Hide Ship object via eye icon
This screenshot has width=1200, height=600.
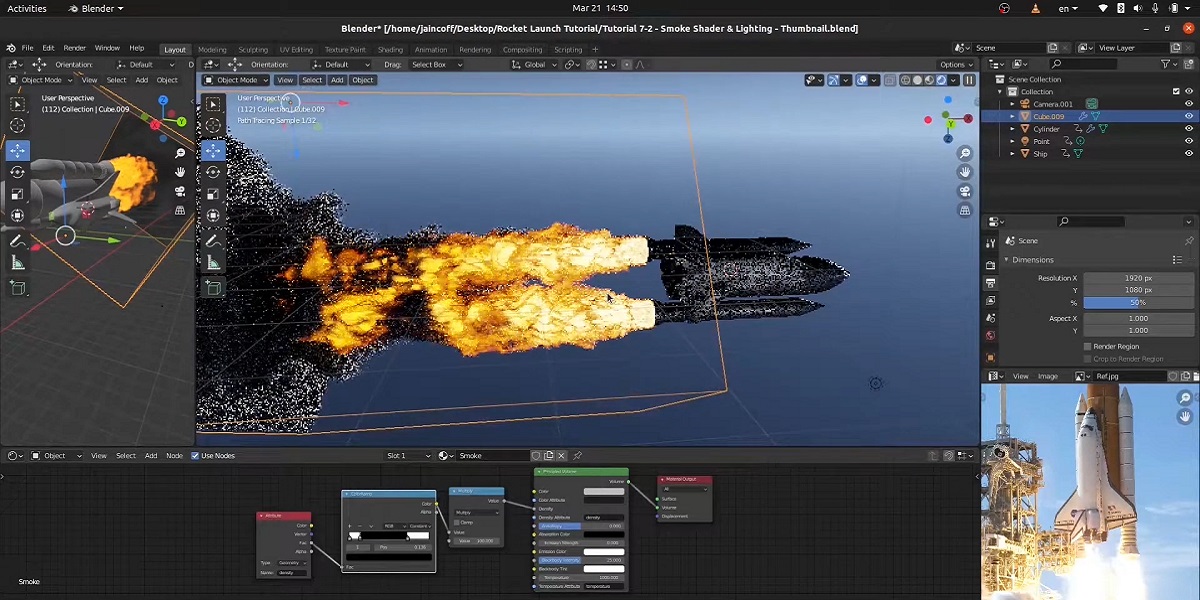pos(1189,153)
